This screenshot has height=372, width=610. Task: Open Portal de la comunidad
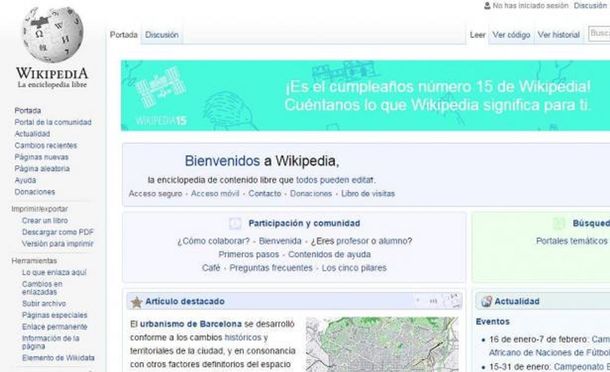click(x=53, y=122)
